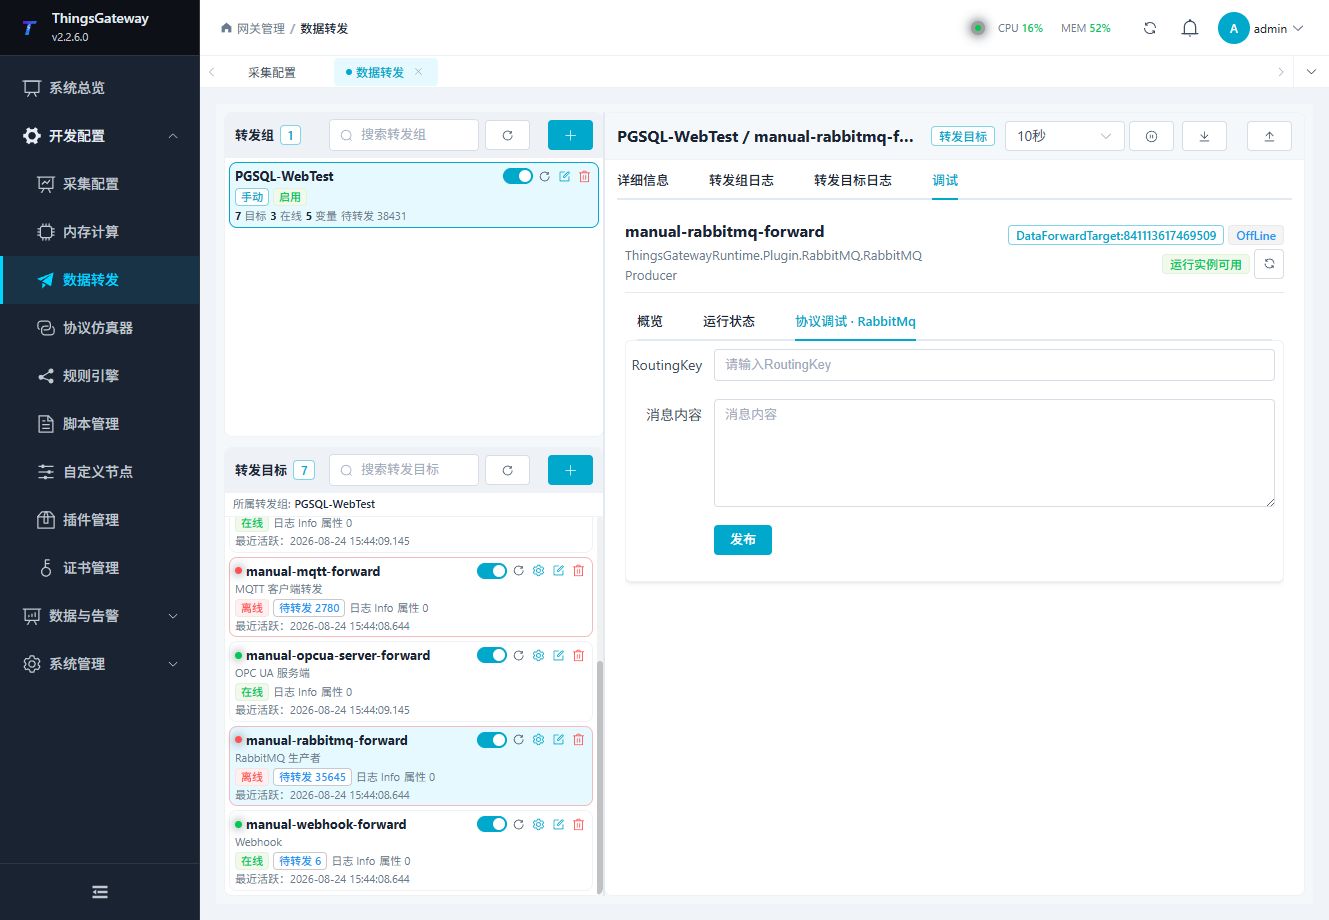Open 规则引擎 in the sidebar
The width and height of the screenshot is (1329, 920).
point(100,376)
